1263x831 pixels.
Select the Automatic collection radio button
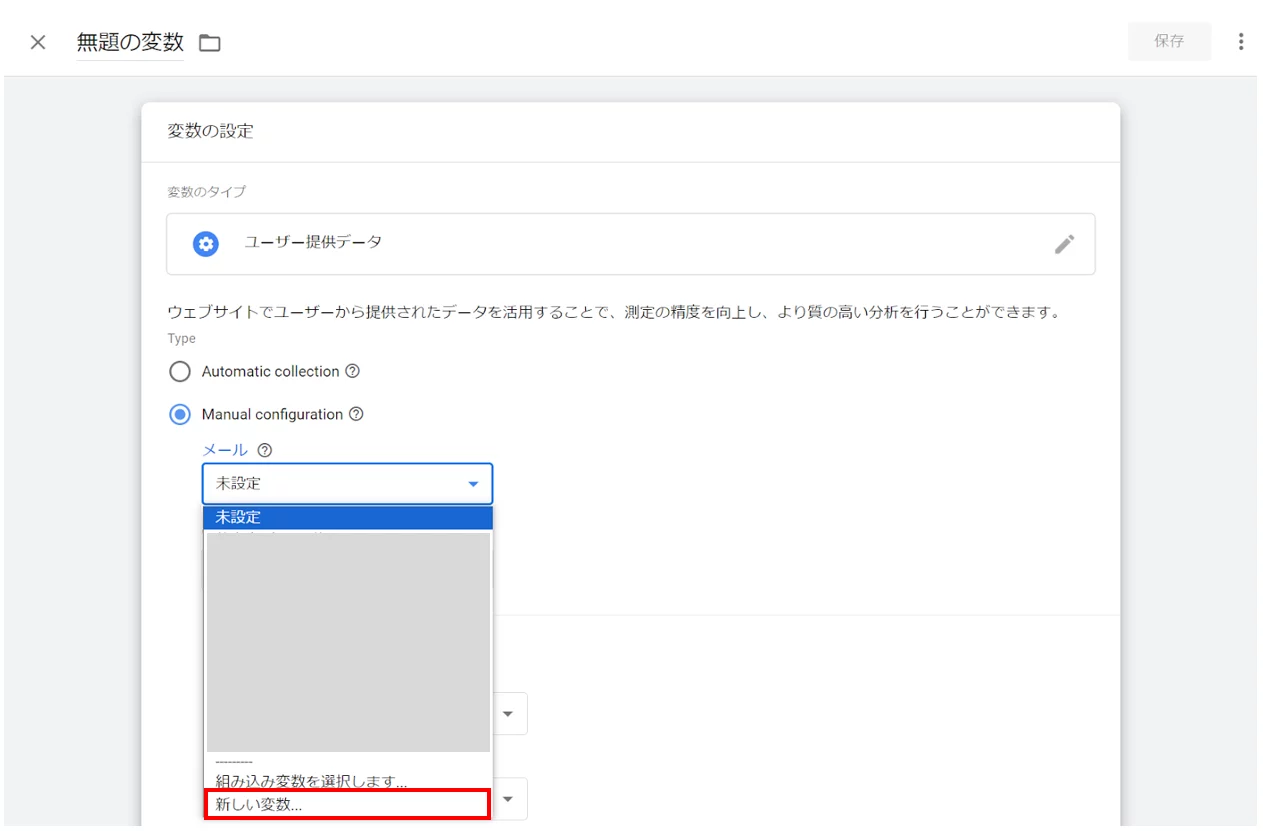180,371
